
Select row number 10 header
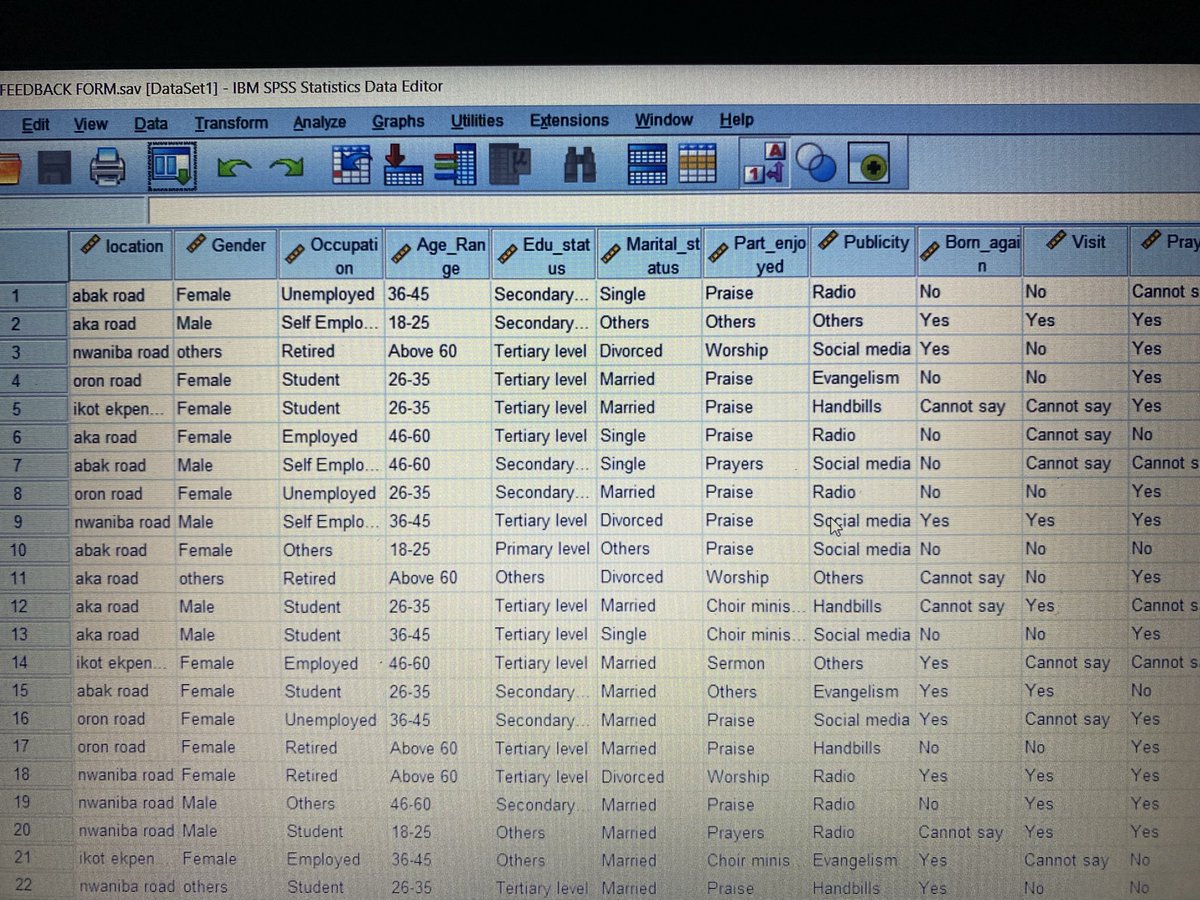(x=35, y=551)
